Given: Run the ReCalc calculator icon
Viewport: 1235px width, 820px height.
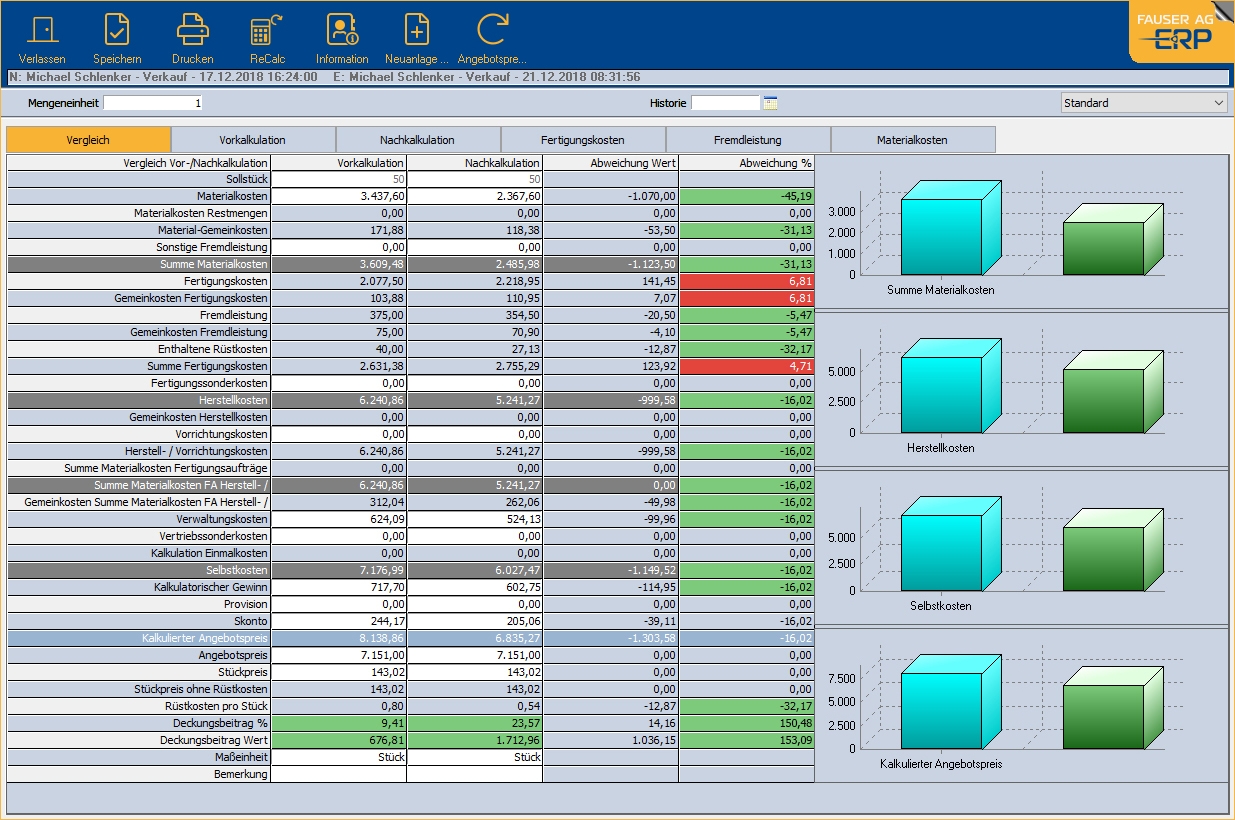Looking at the screenshot, I should point(267,30).
